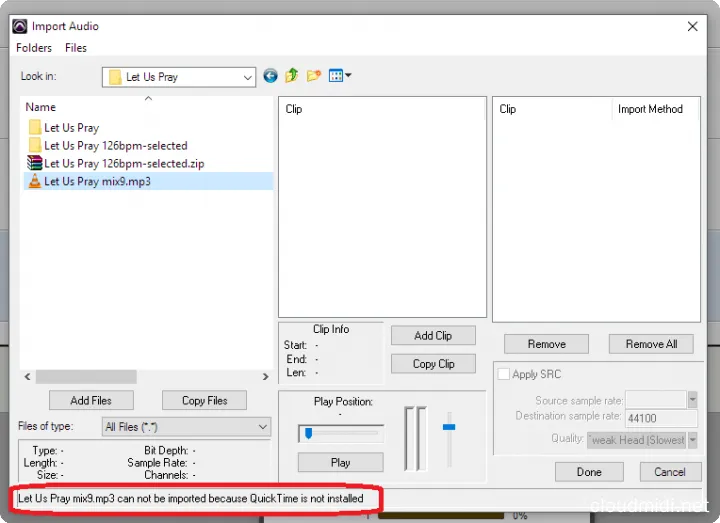Expand the Quality dropdown
Image resolution: width=720 pixels, height=523 pixels.
coord(692,439)
